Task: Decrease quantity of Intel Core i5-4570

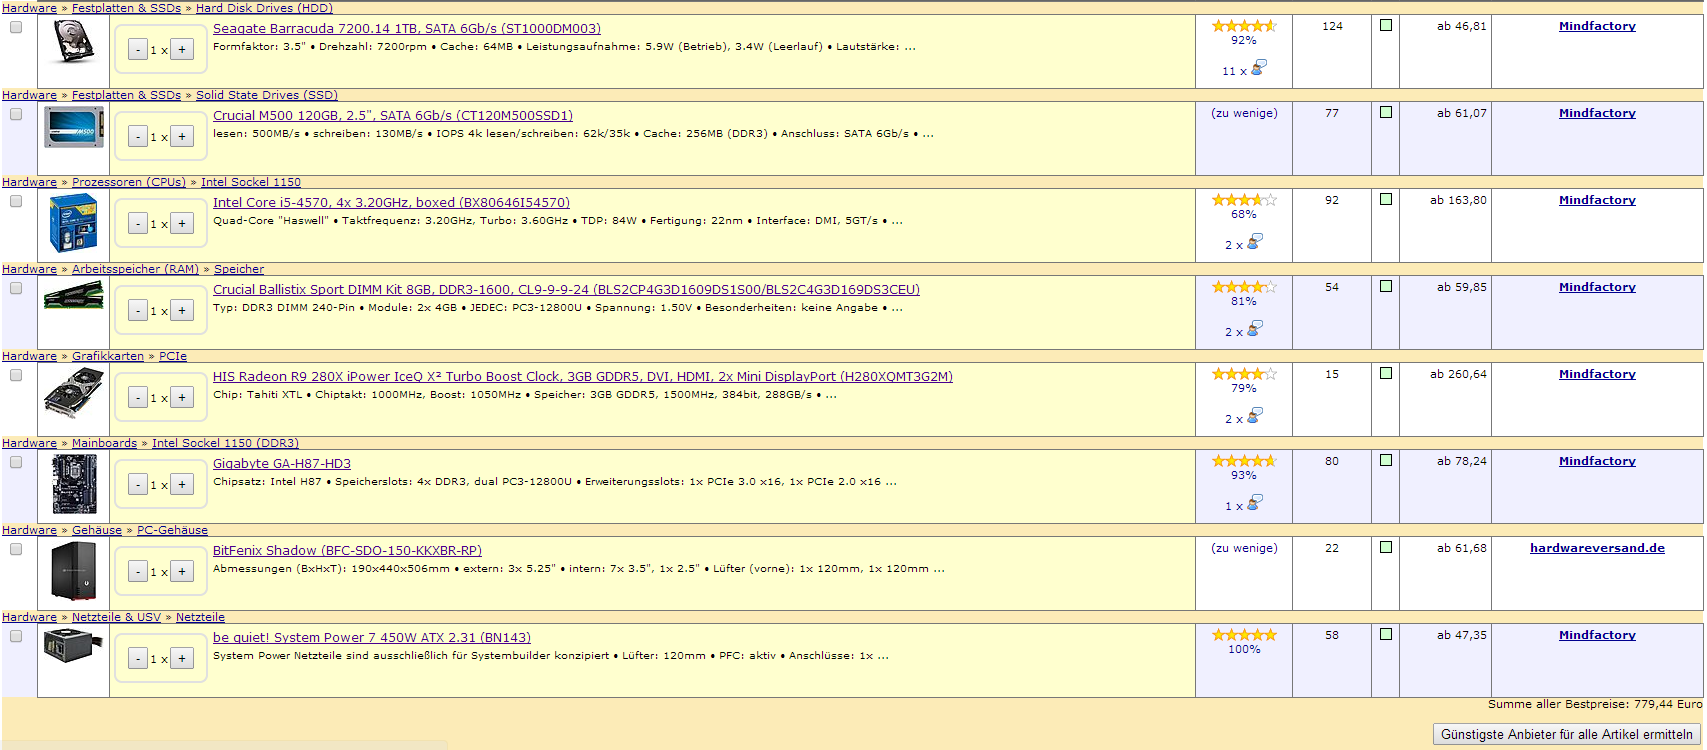Action: pos(138,224)
